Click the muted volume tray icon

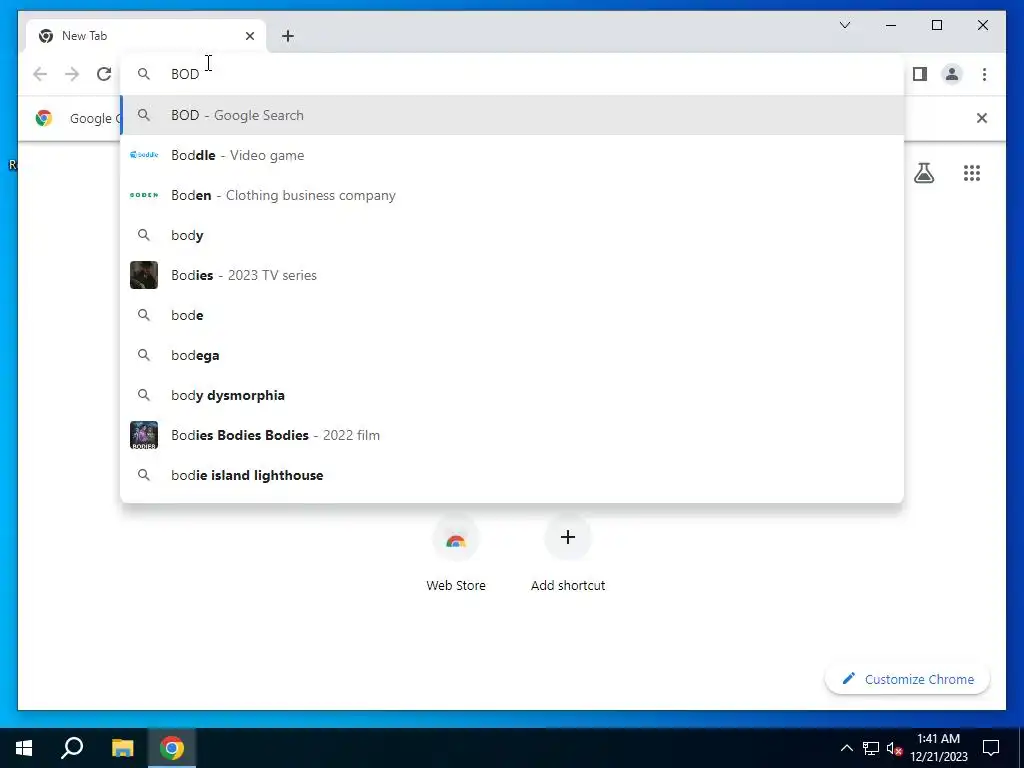[x=894, y=748]
